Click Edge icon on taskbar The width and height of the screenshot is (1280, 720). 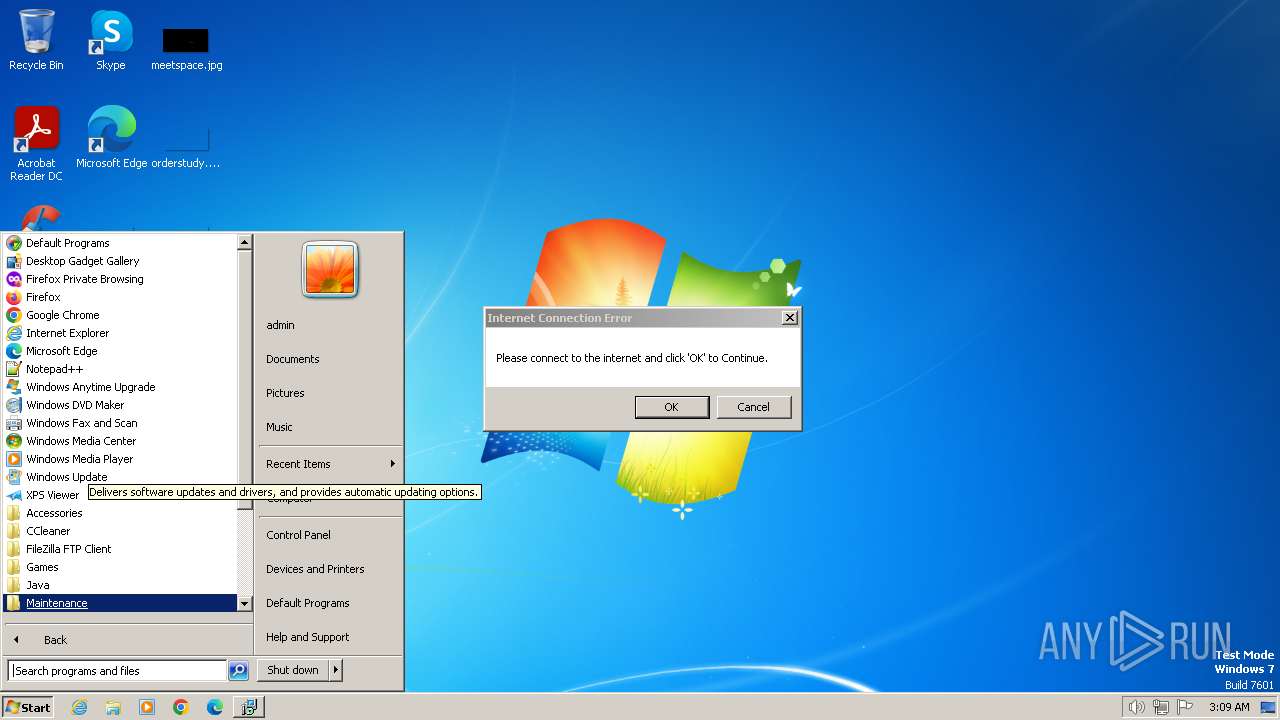[x=215, y=707]
